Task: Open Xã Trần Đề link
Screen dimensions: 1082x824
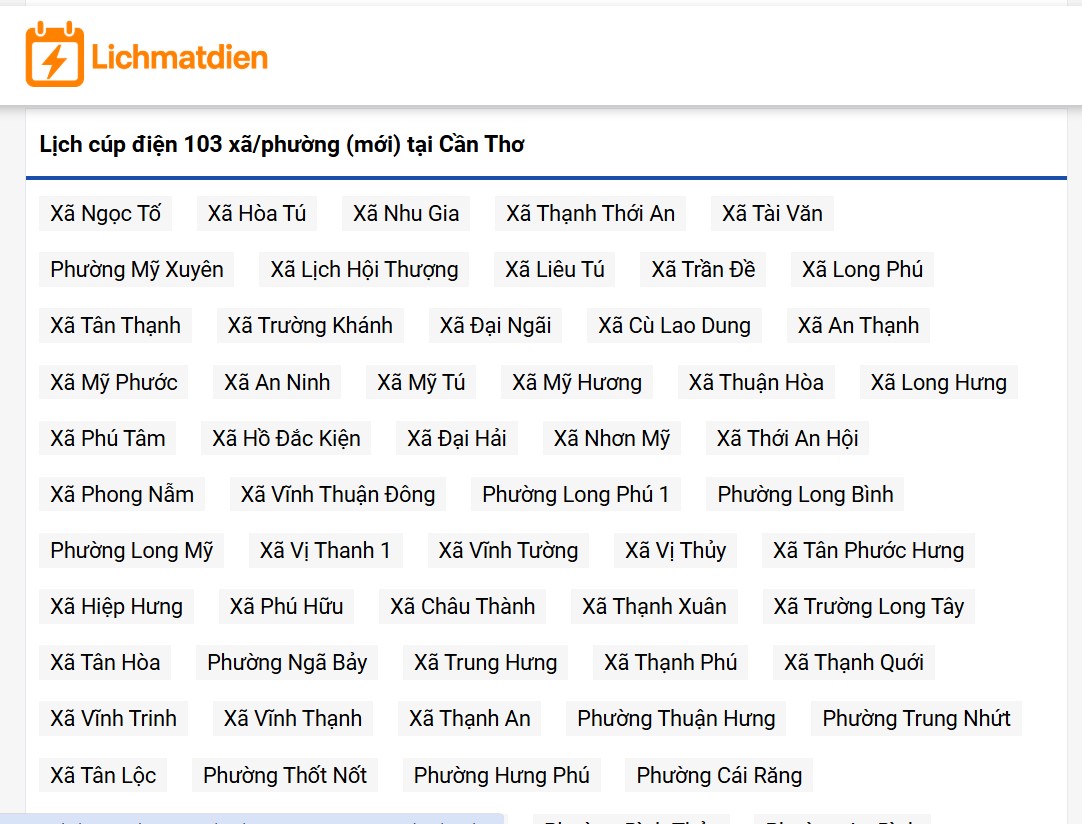Action: pyautogui.click(x=703, y=269)
